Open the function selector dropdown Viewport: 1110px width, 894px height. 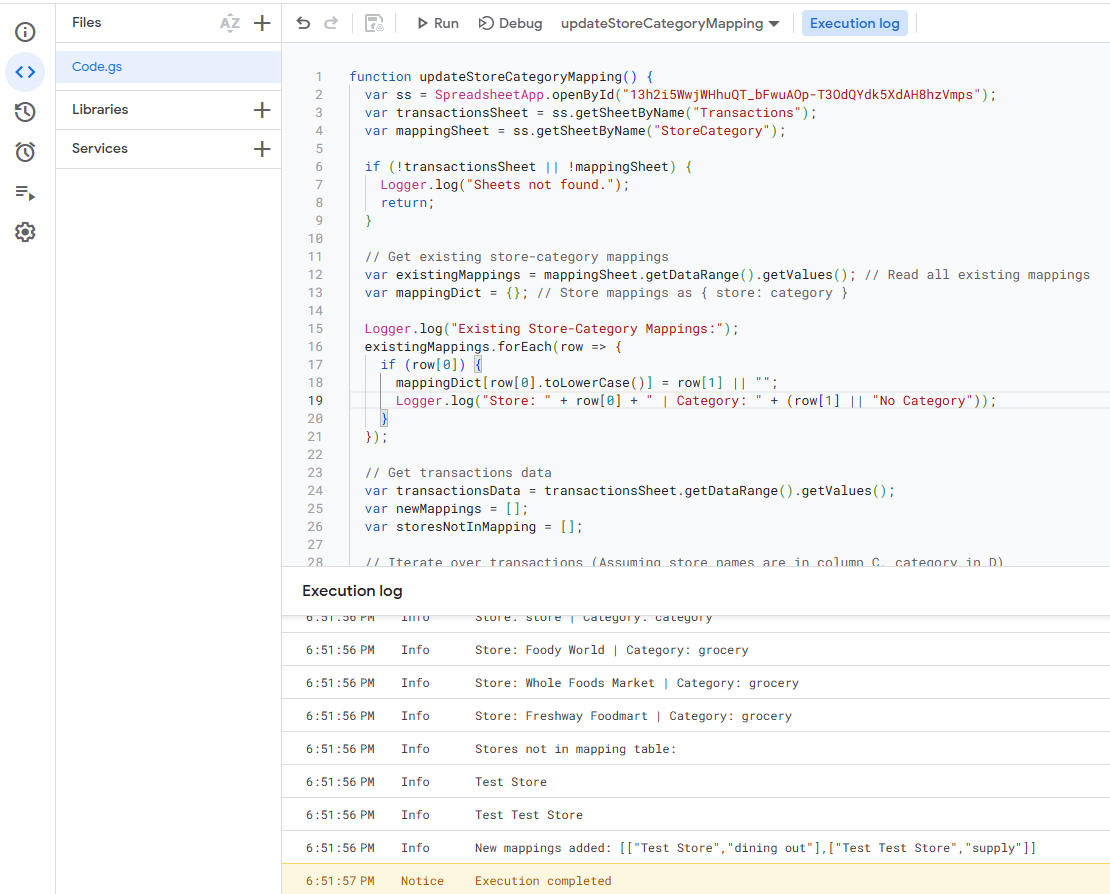tap(668, 22)
